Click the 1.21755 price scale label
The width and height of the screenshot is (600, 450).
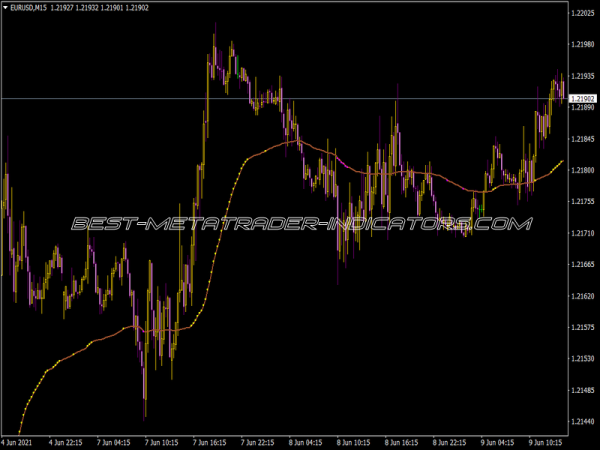(583, 202)
